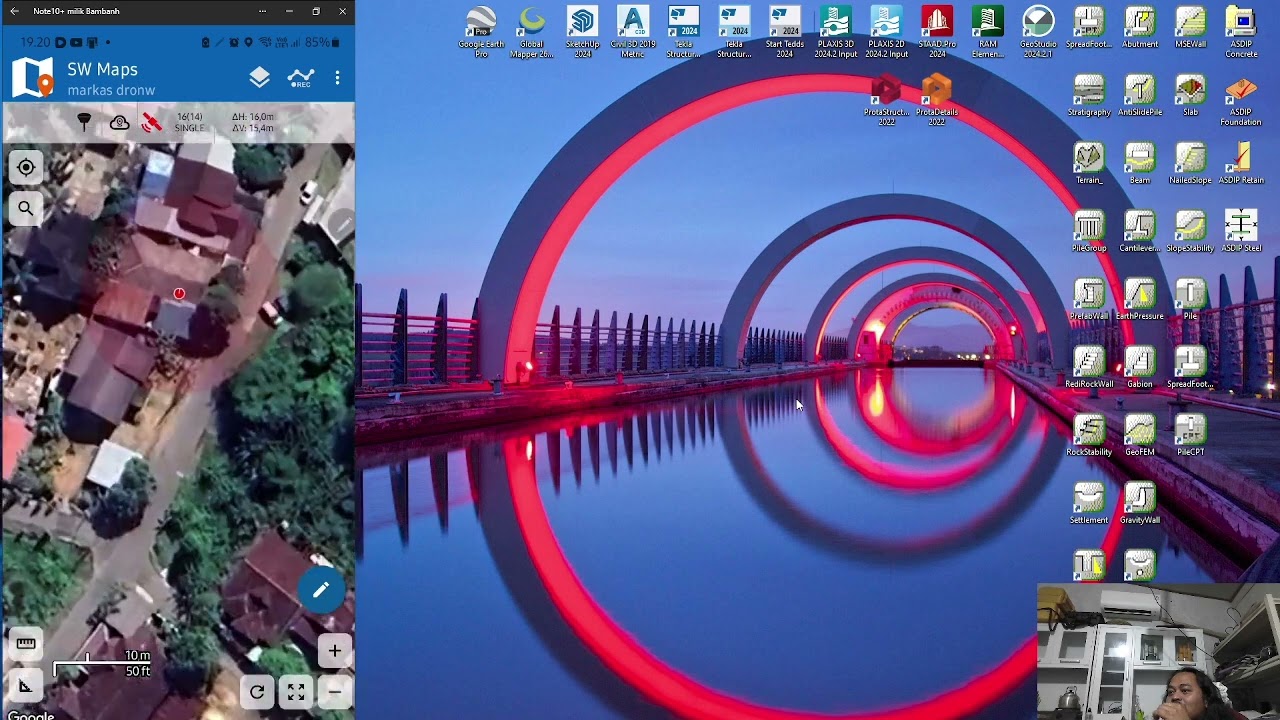The height and width of the screenshot is (720, 1280).
Task: Select Slab desktop shortcut
Action: (1190, 96)
